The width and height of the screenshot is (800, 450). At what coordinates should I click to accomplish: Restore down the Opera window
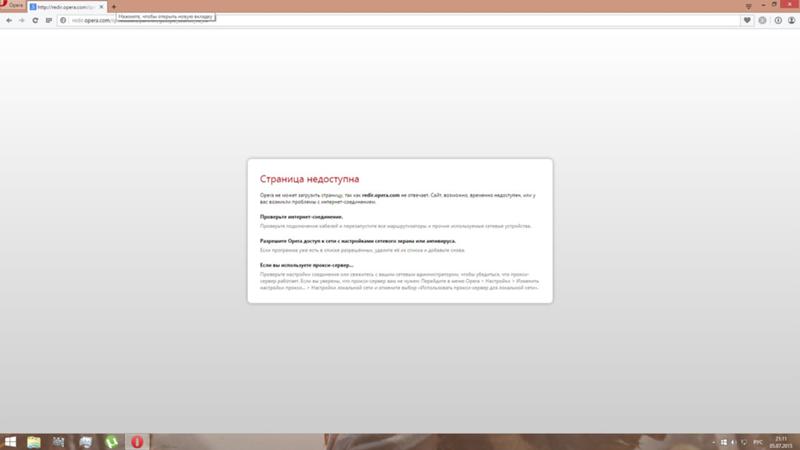click(x=774, y=5)
